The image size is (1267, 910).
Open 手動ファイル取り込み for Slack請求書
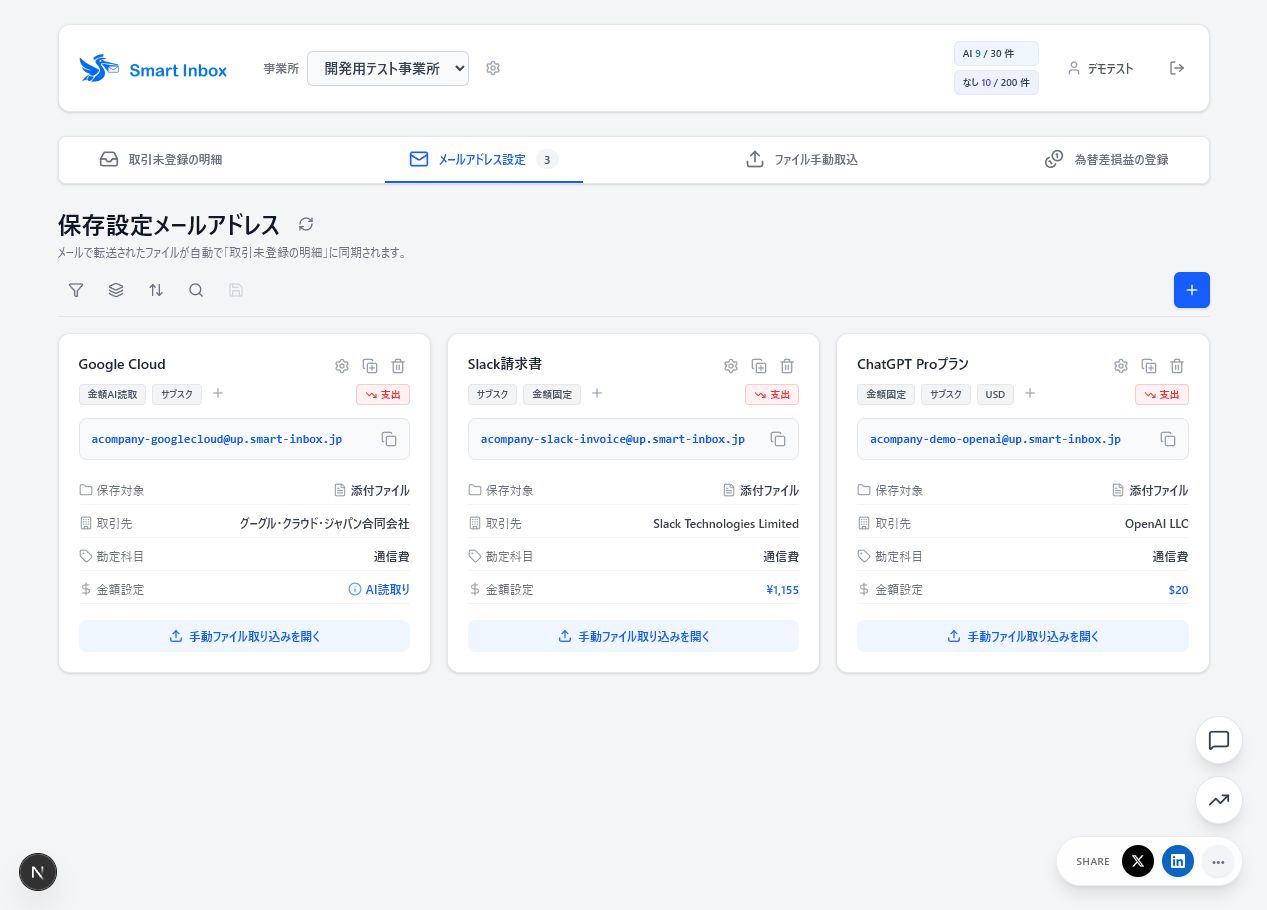point(634,636)
